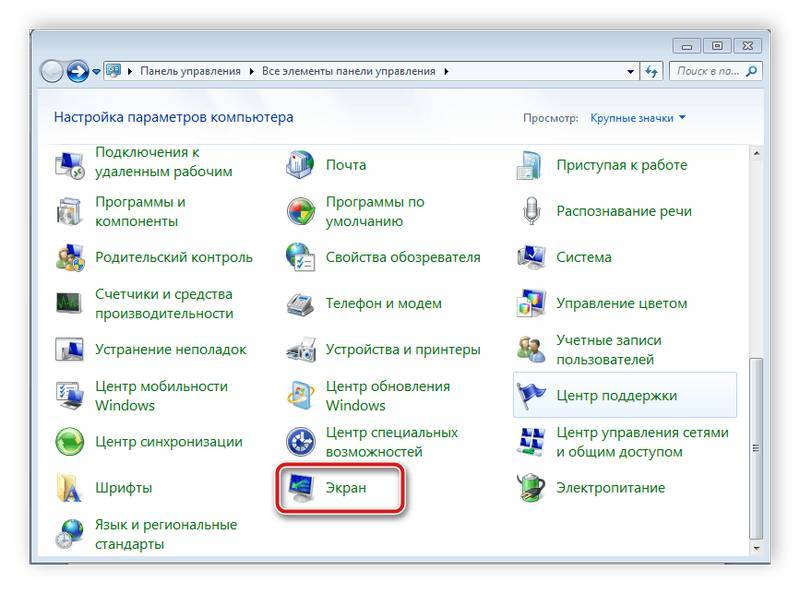Click the network sharing center icon
This screenshot has width=800, height=594.
tap(531, 441)
